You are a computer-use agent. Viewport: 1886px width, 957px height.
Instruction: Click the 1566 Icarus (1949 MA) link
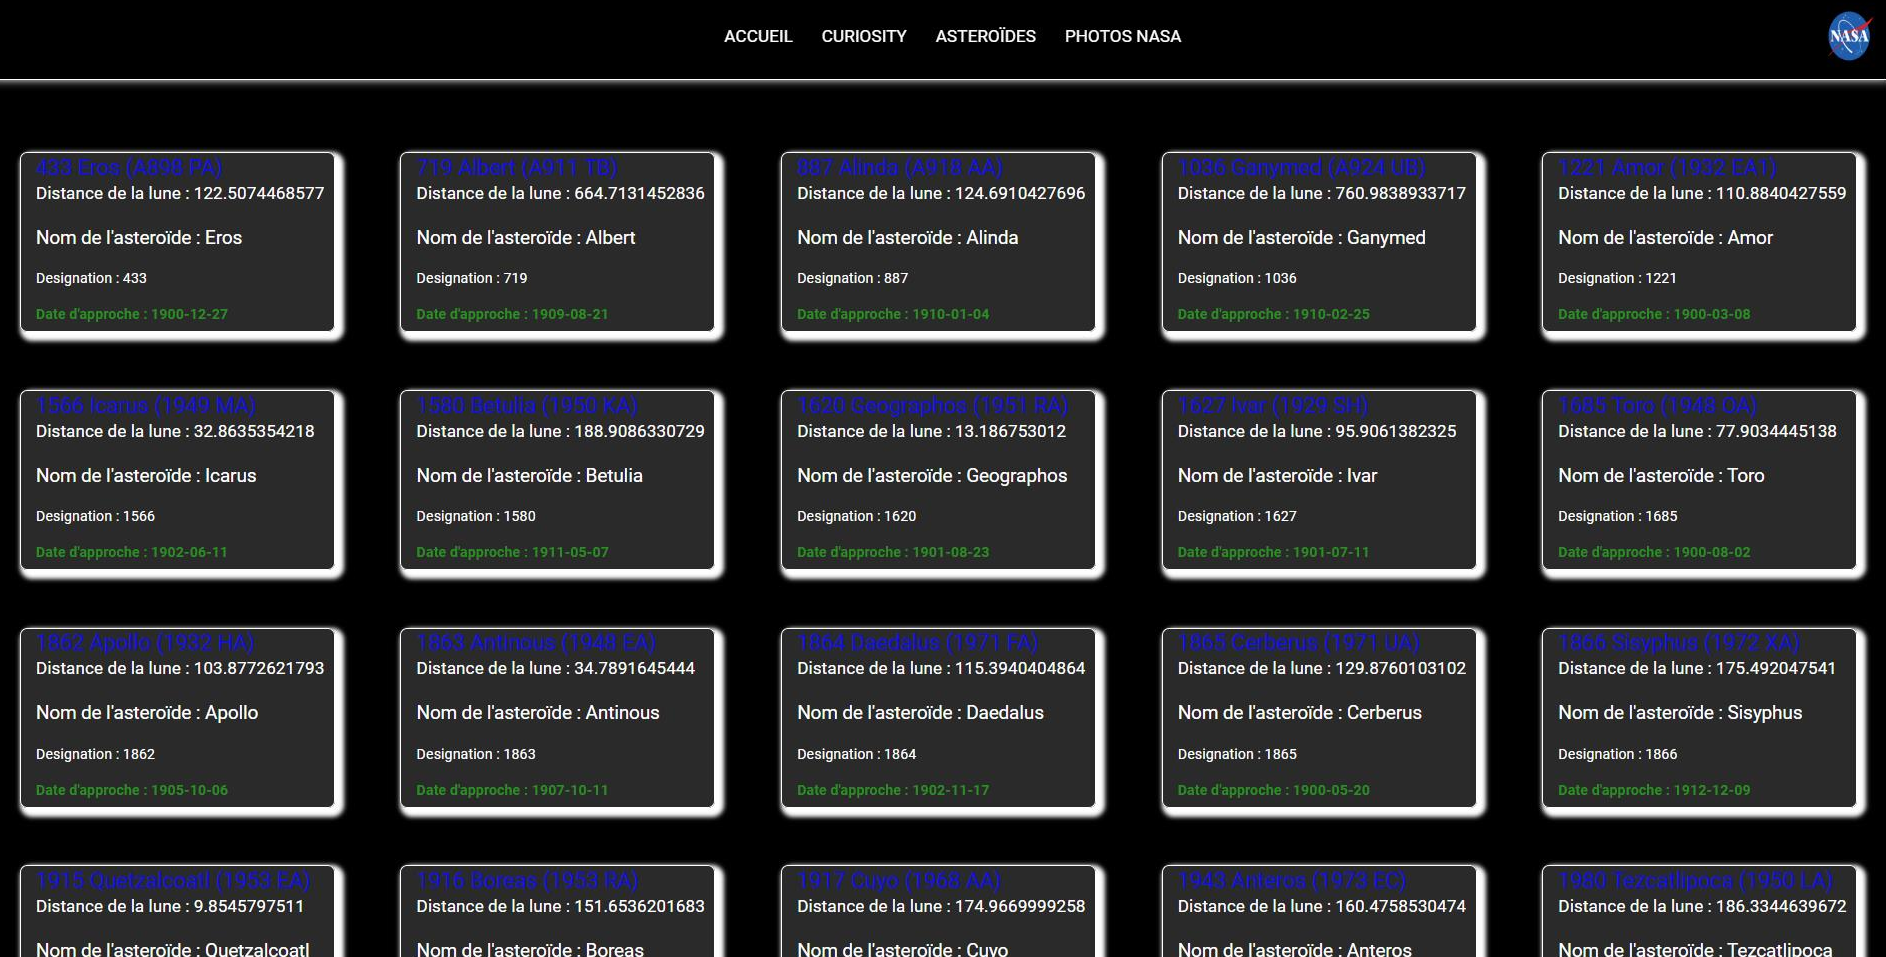point(145,406)
